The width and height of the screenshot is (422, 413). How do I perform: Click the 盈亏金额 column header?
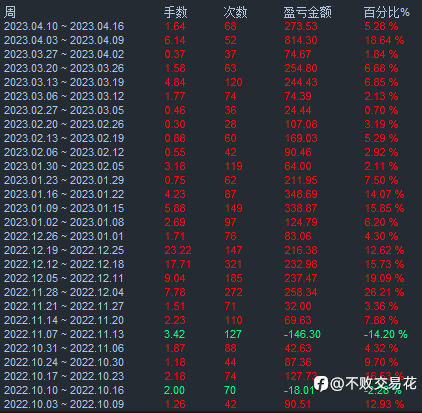pos(307,13)
